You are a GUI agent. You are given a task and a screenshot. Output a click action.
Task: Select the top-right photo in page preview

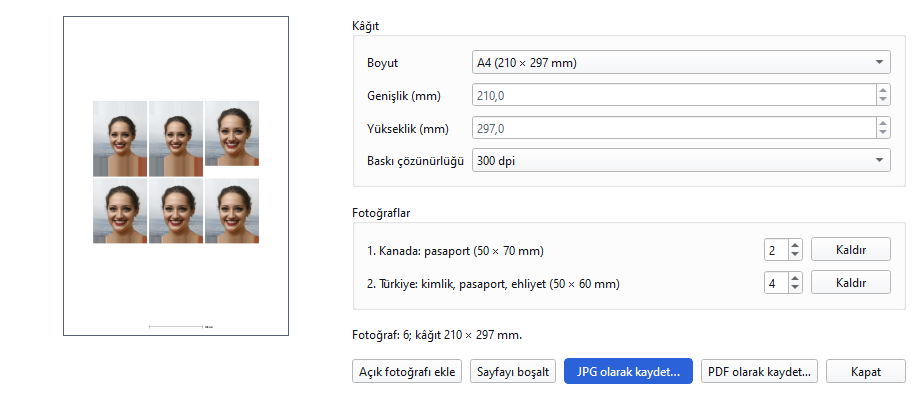232,134
